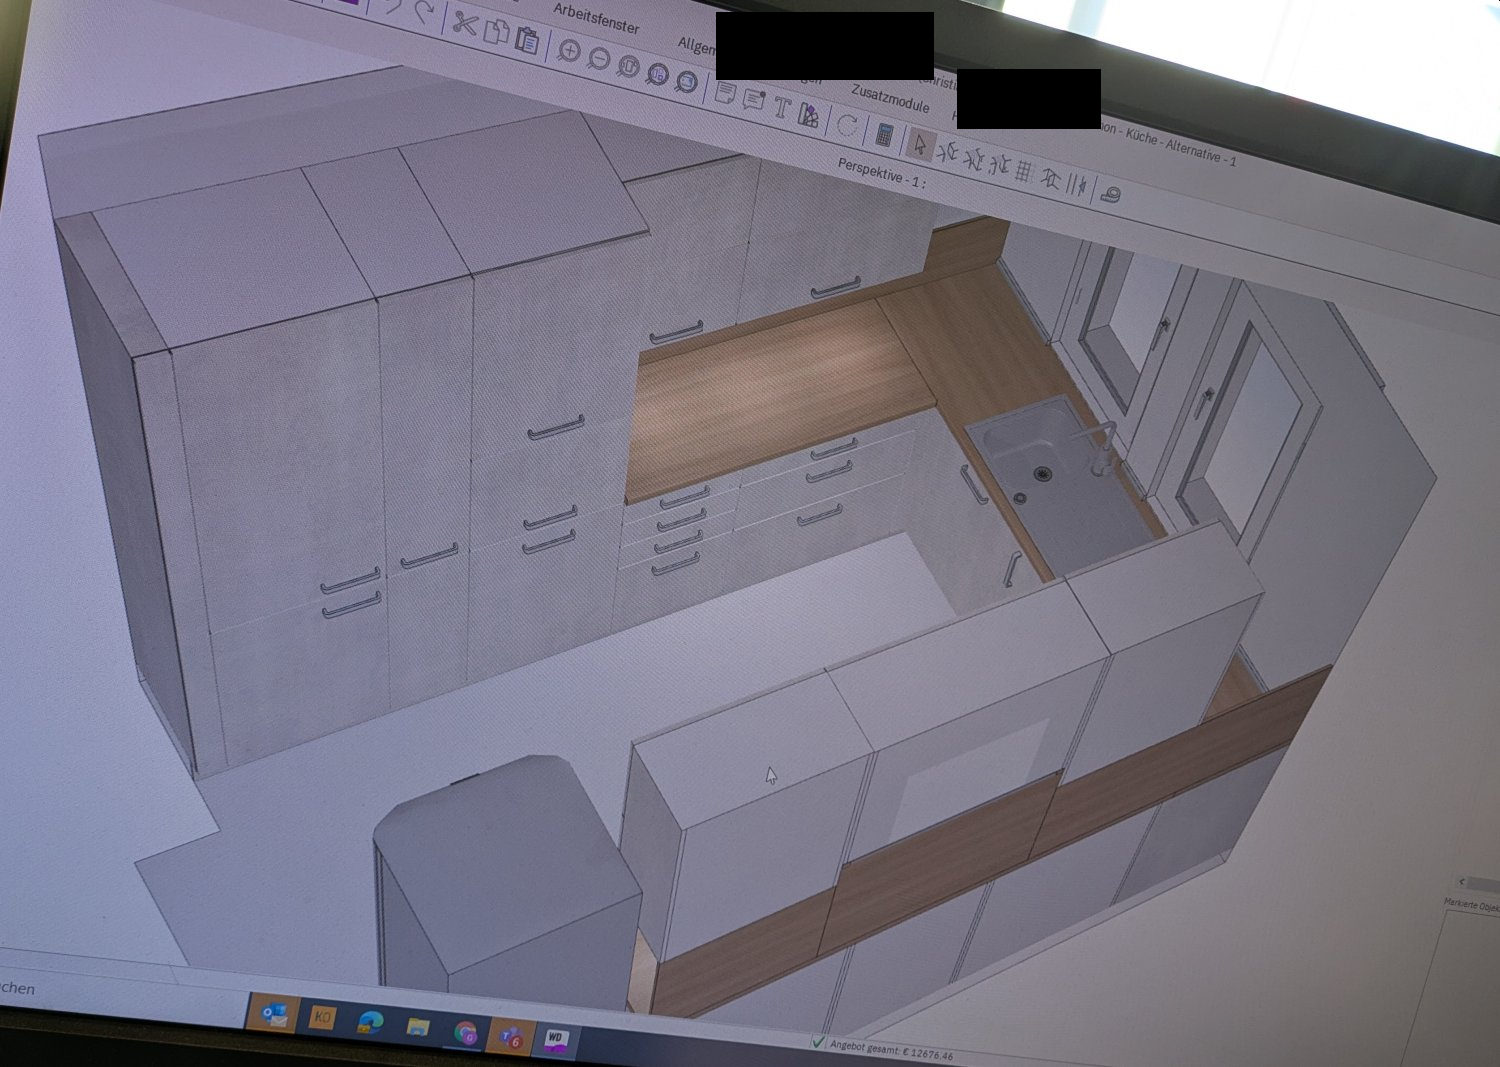
Task: Click the copy documents icon
Action: point(496,31)
